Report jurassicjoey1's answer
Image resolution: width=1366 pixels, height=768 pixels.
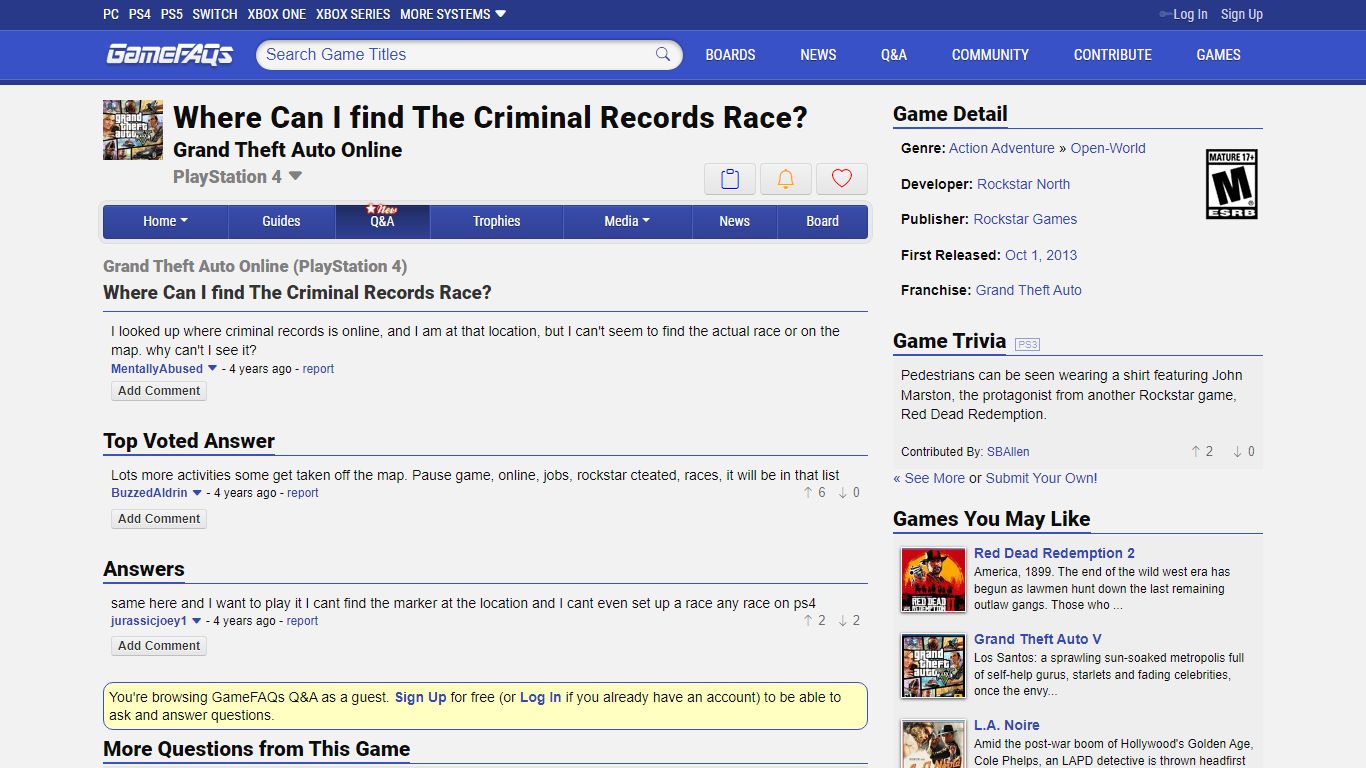[302, 621]
